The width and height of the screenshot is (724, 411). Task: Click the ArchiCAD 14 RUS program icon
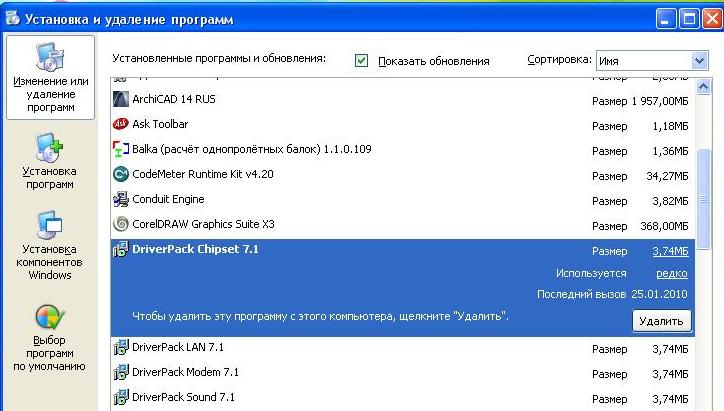click(x=121, y=99)
